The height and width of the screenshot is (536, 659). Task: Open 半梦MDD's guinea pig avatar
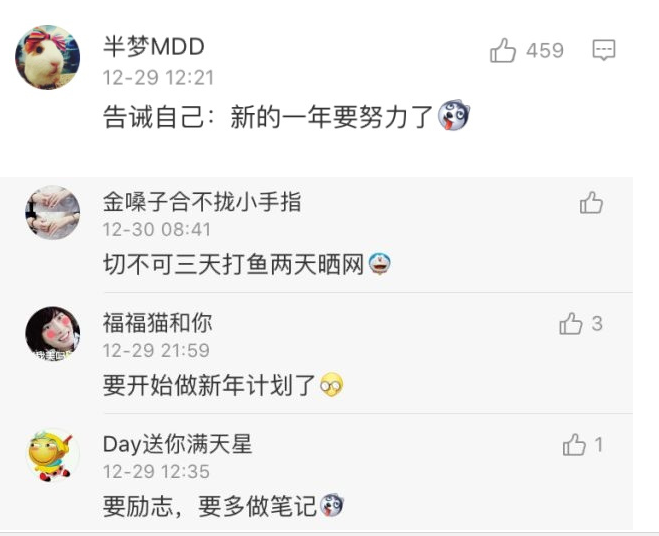click(47, 57)
